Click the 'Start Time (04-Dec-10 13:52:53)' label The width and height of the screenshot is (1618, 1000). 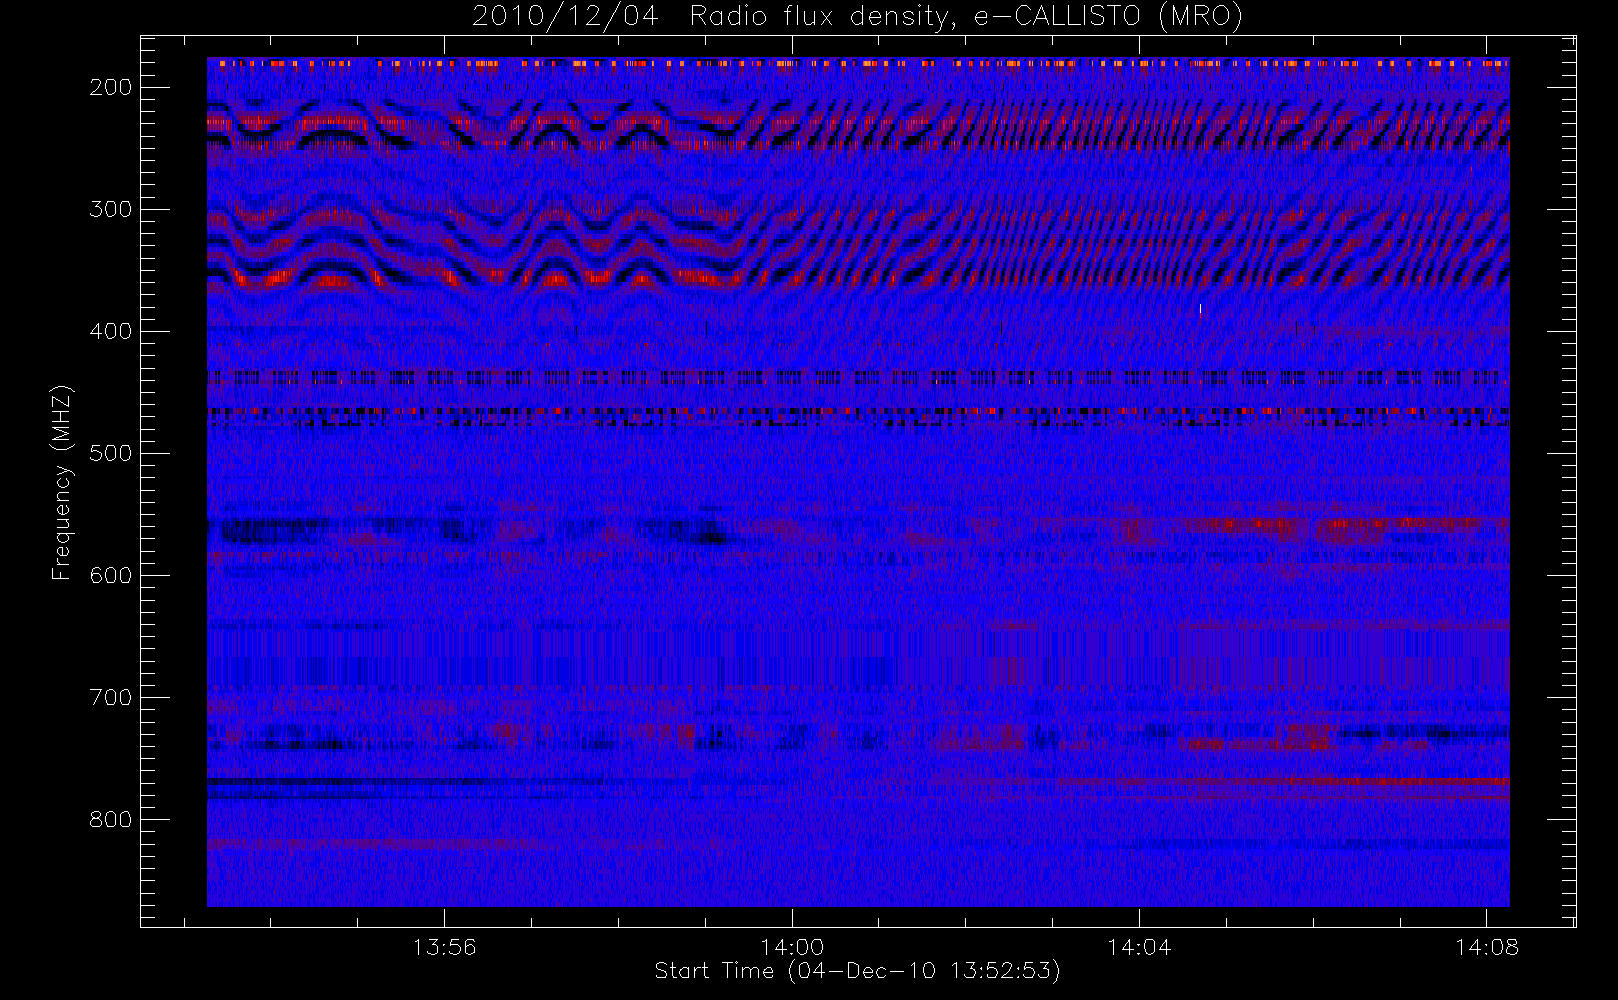(857, 971)
